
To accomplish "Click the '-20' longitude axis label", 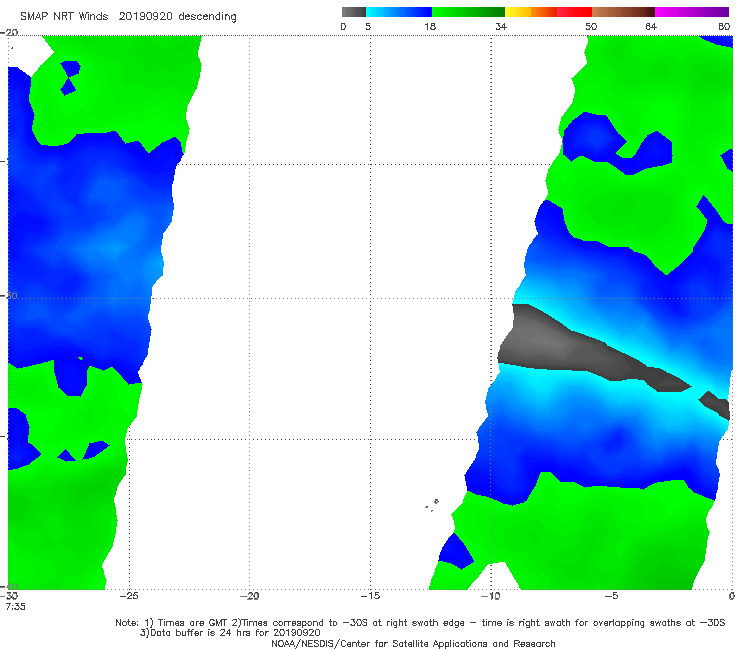I will coord(249,596).
